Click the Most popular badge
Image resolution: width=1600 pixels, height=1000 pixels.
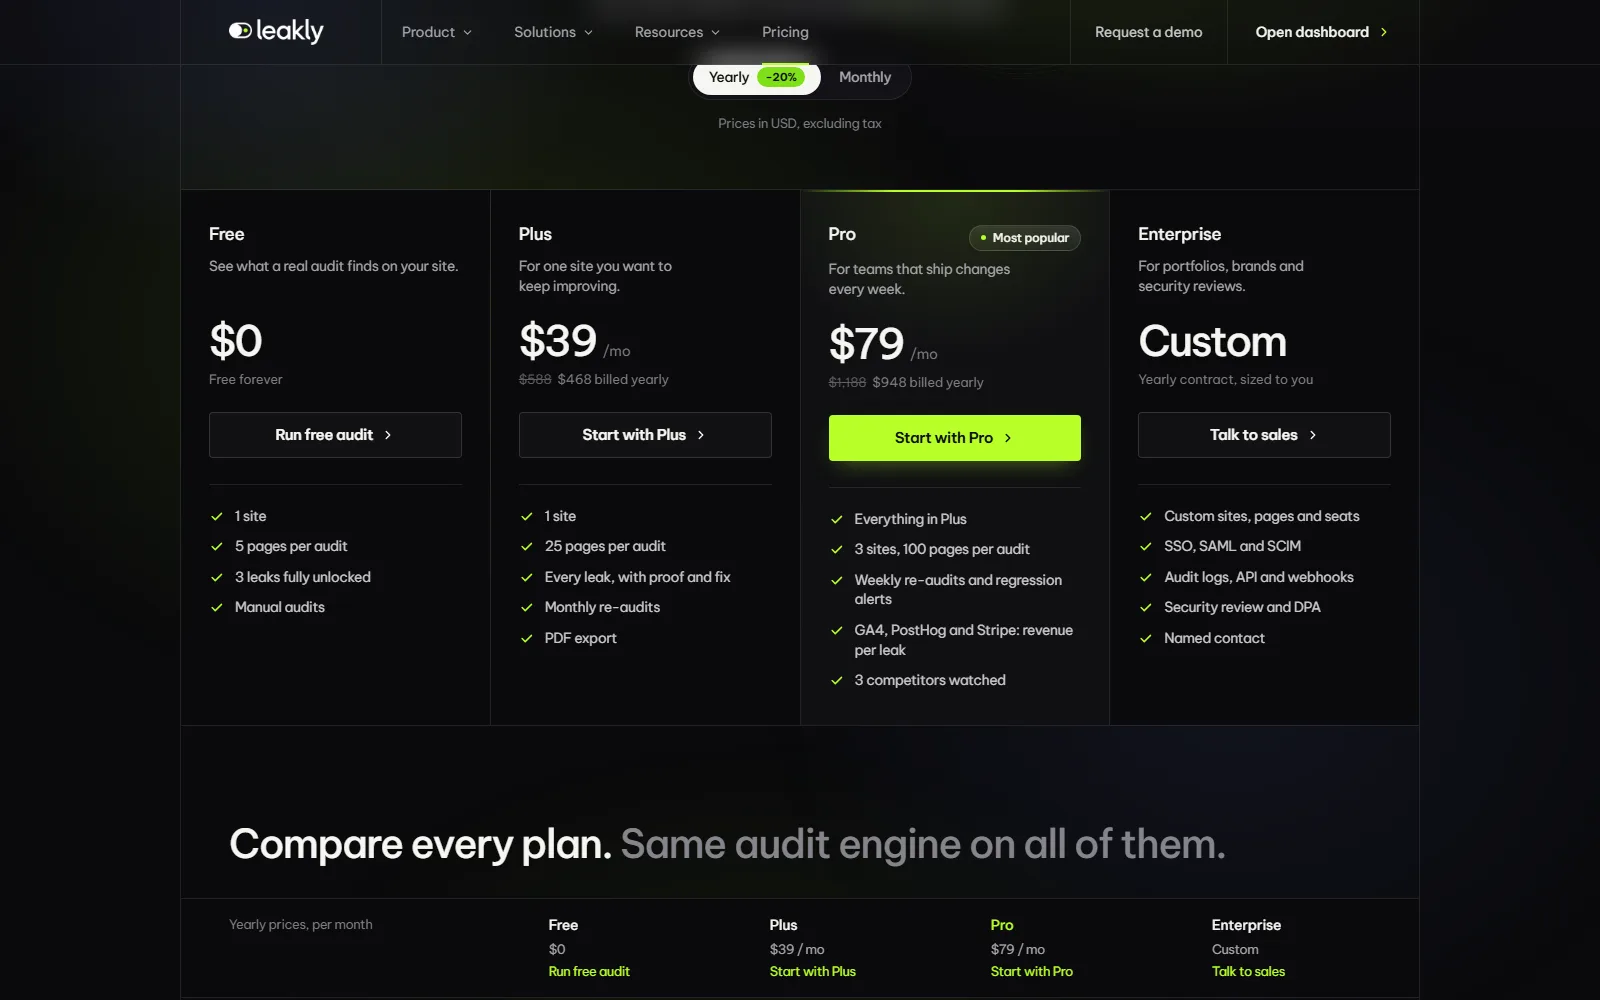[x=1025, y=238]
